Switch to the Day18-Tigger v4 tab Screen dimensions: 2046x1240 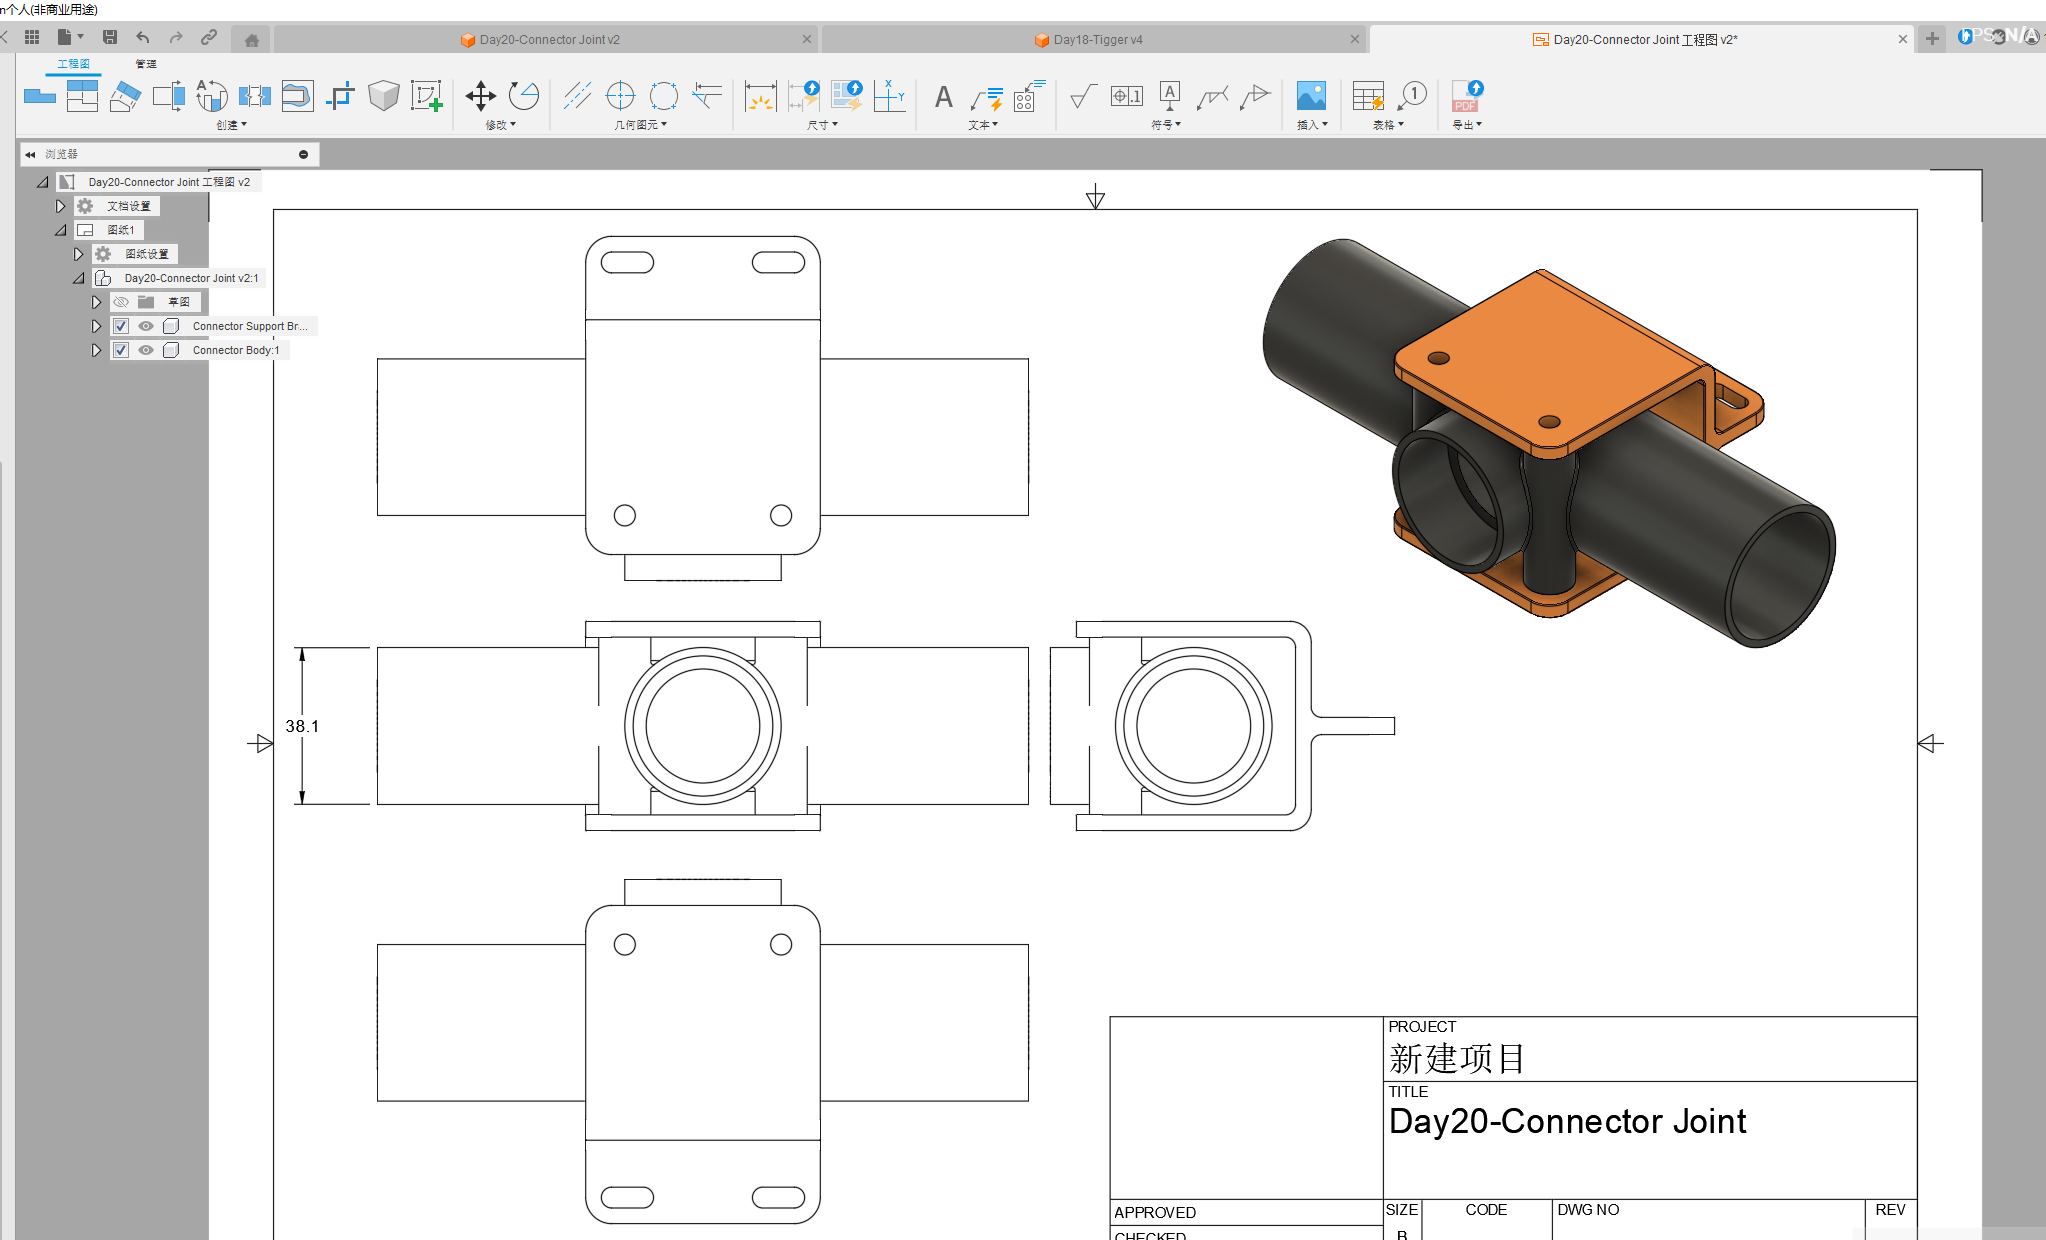[1097, 40]
